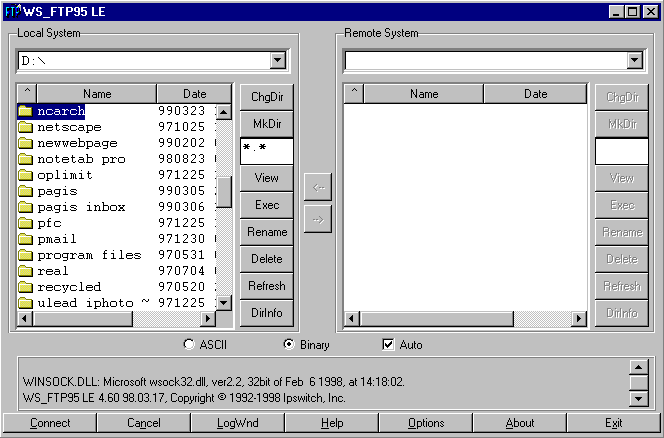Sort local files by Name column
The image size is (664, 438).
tap(97, 94)
